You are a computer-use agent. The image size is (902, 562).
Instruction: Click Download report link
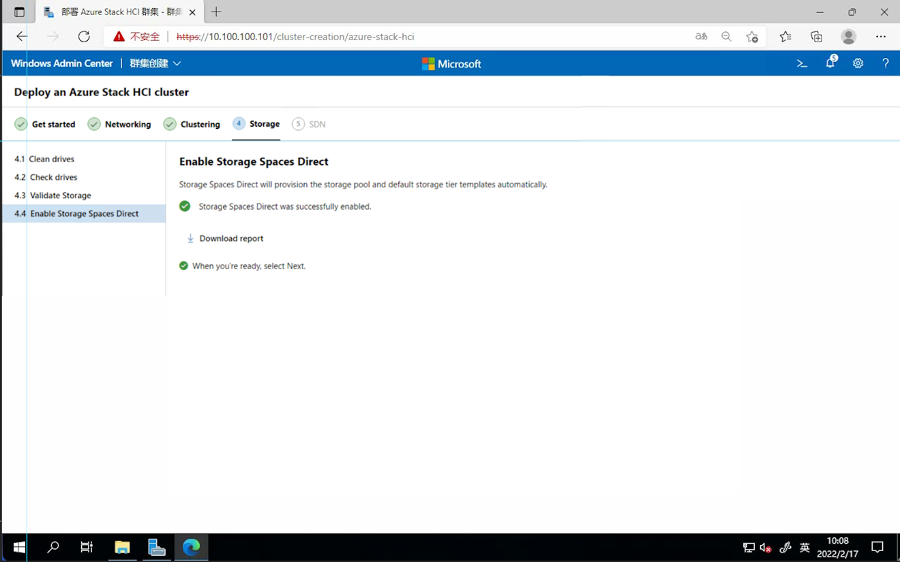(x=231, y=238)
